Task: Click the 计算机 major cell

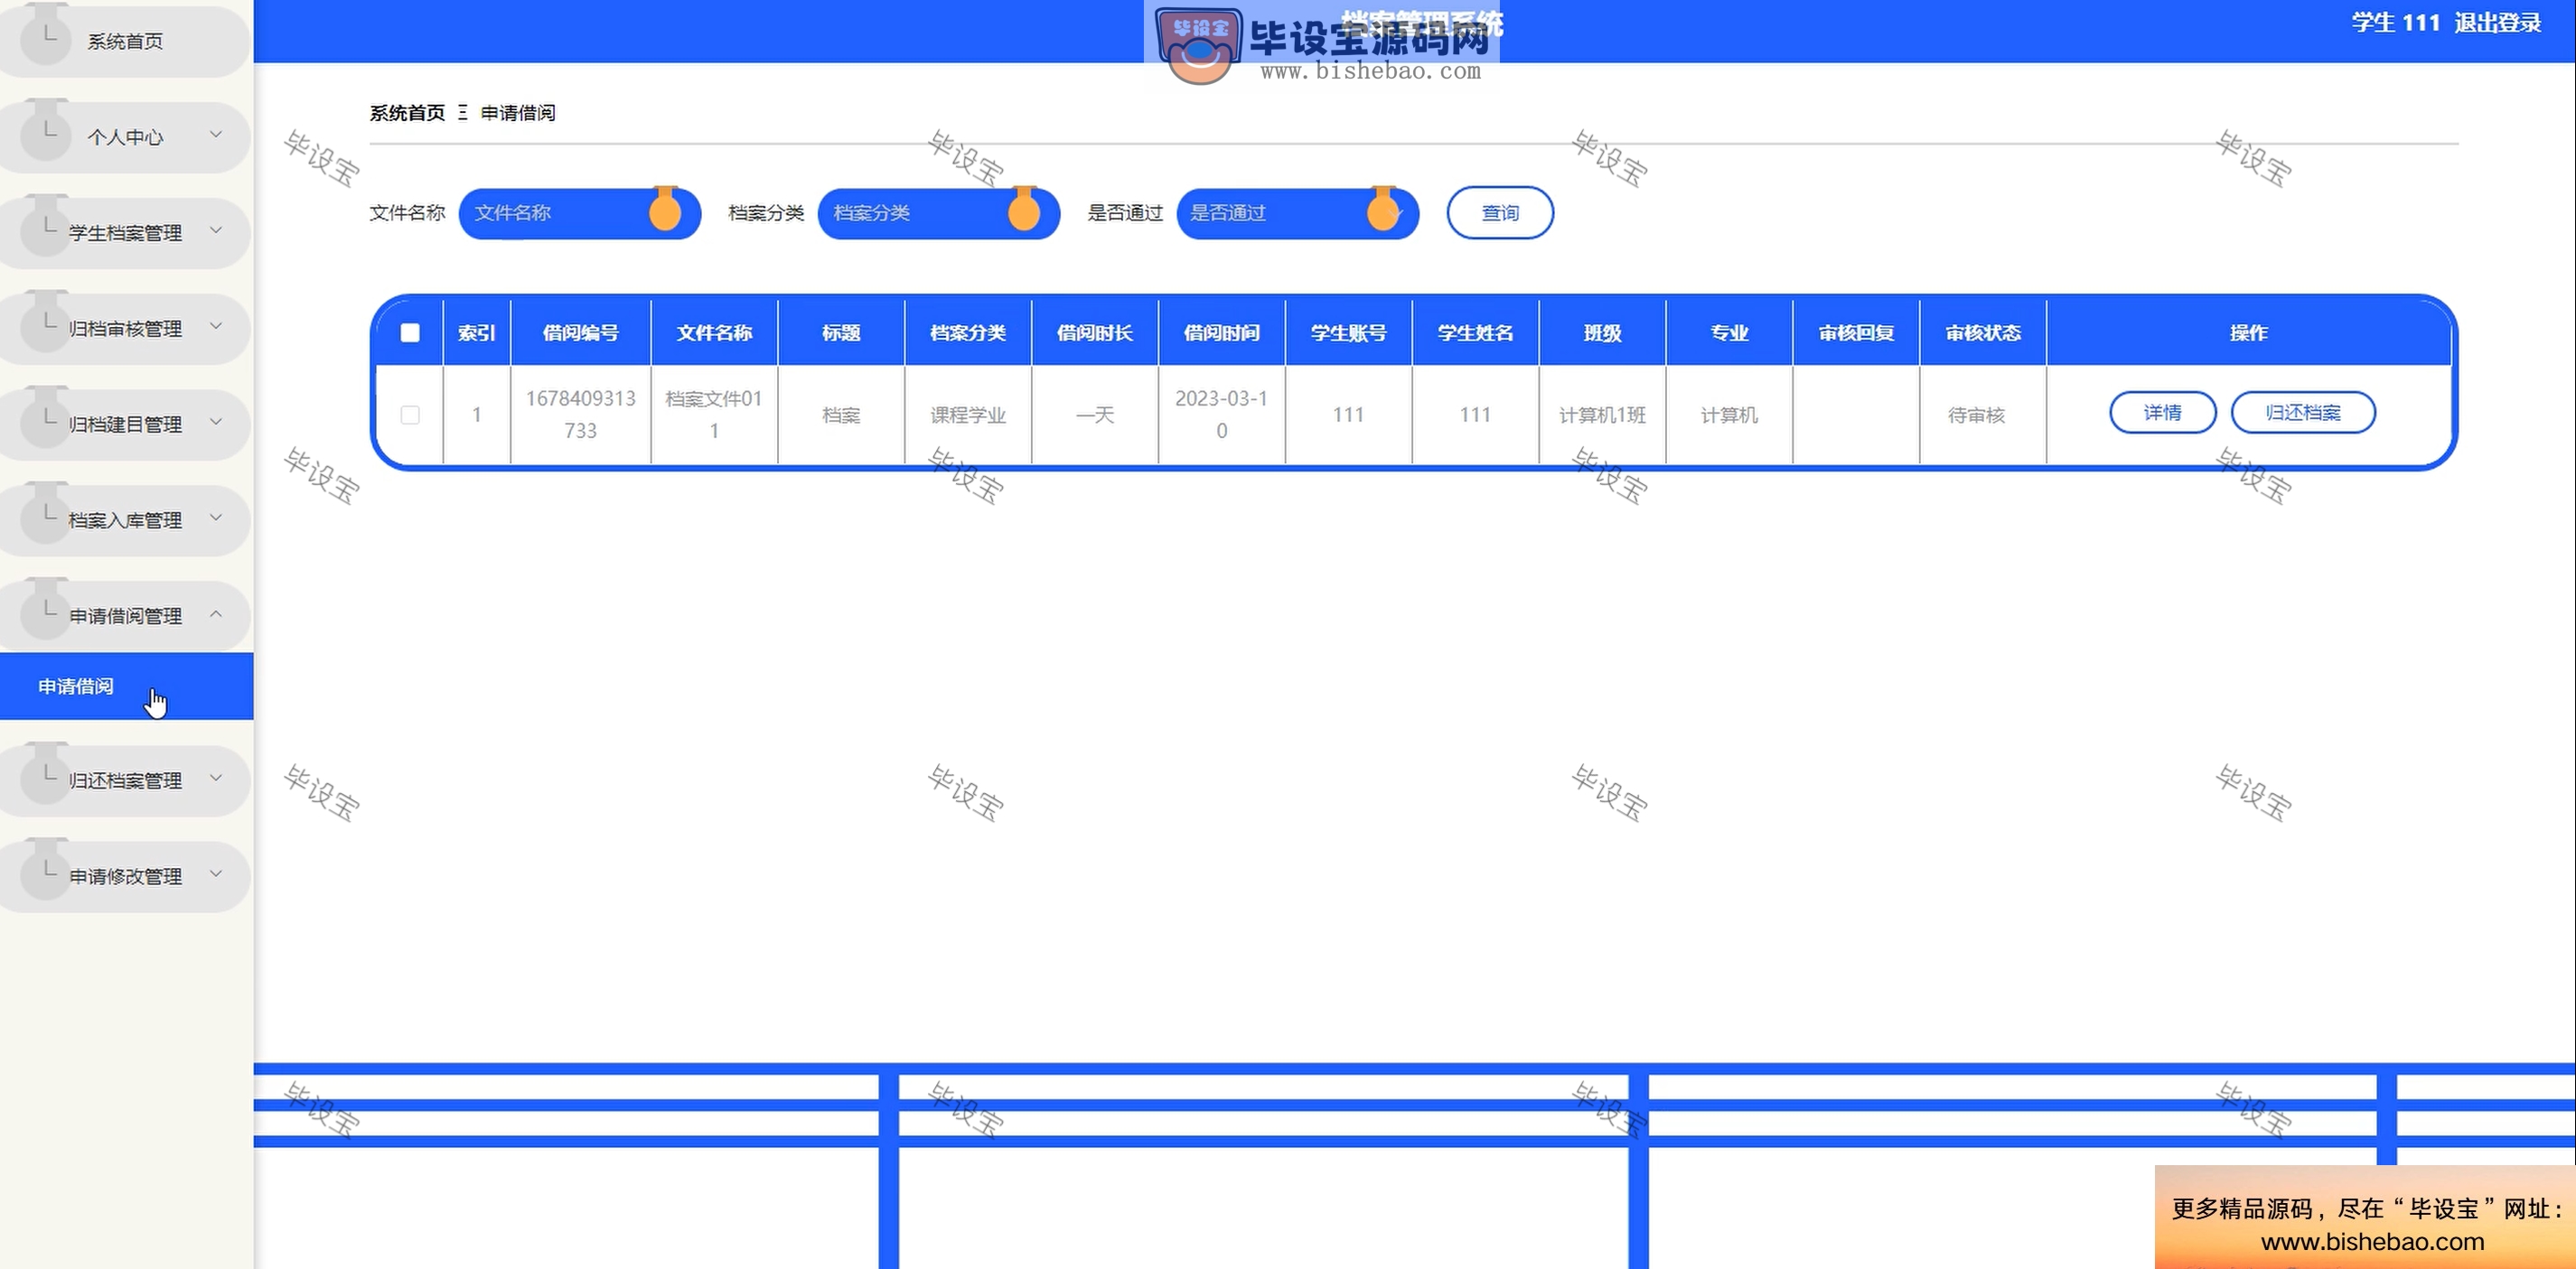Action: [1729, 415]
